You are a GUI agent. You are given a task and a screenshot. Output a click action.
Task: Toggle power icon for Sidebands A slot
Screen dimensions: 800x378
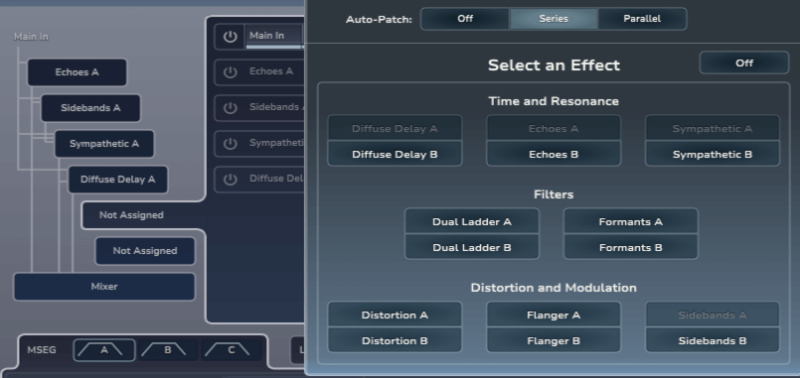tap(230, 108)
